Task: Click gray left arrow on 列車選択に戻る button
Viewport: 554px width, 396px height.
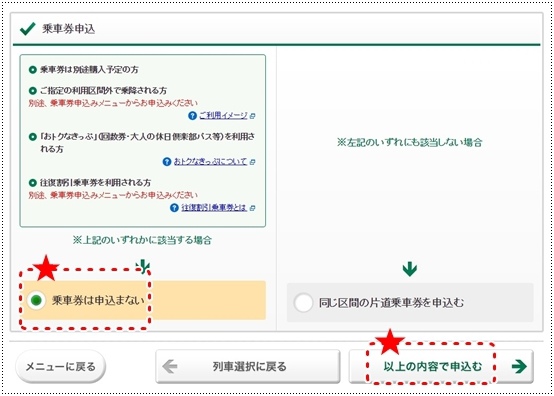Action: point(170,366)
